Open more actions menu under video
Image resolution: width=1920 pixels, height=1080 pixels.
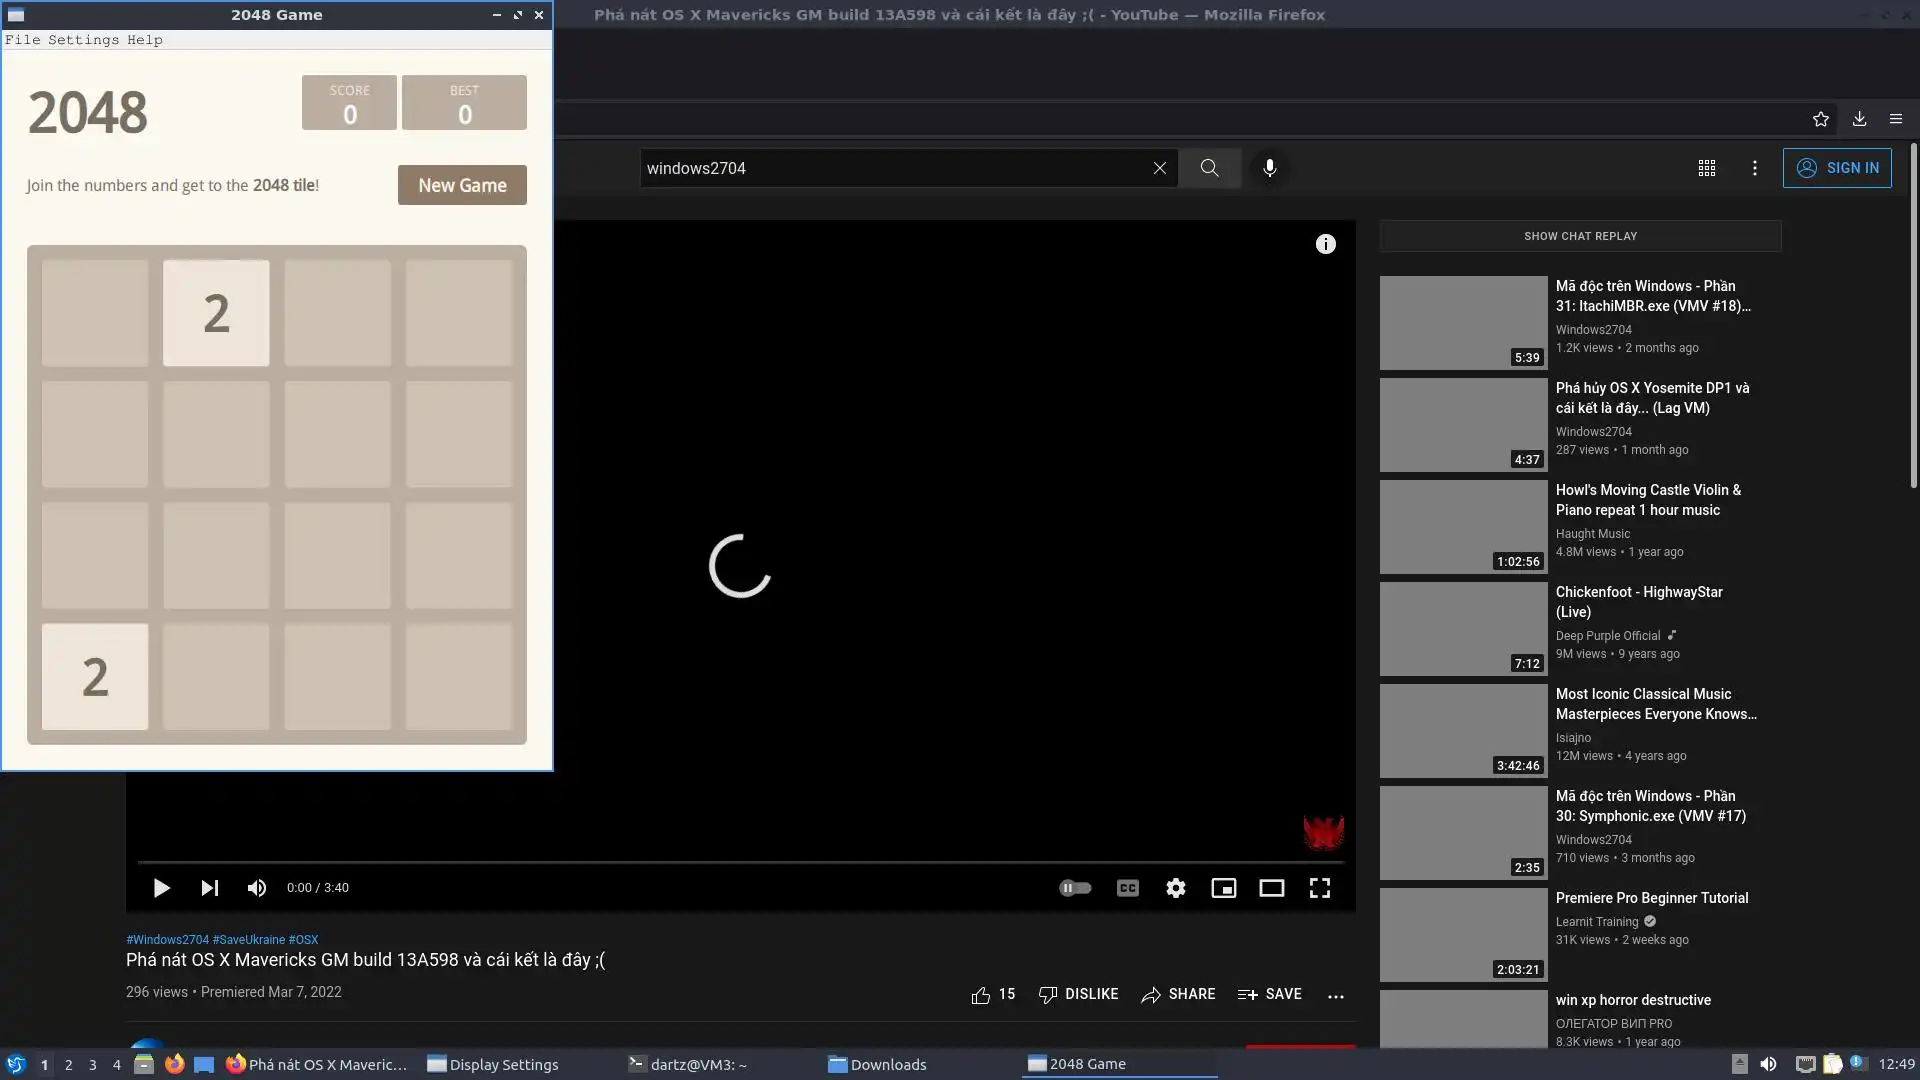point(1335,995)
